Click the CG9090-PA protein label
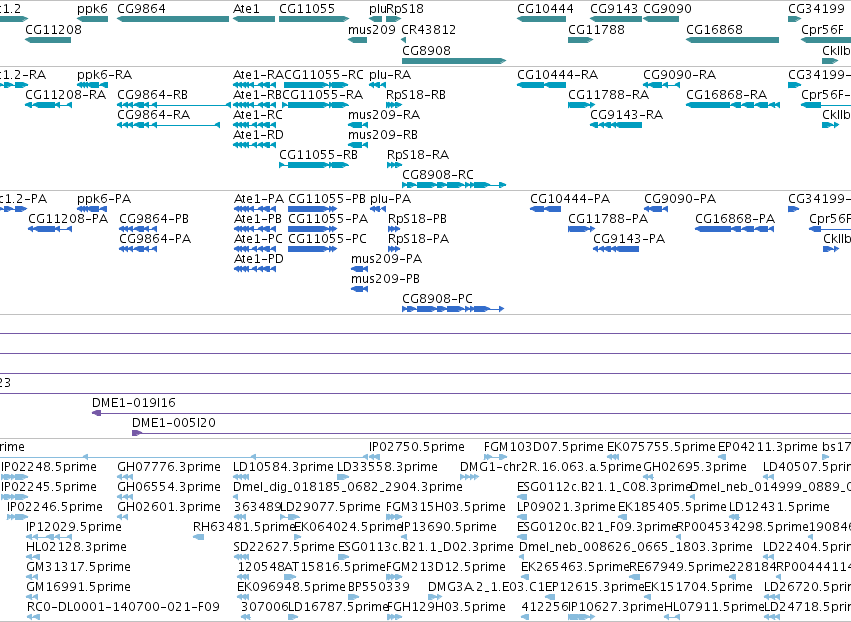Image resolution: width=851 pixels, height=622 pixels. (680, 199)
